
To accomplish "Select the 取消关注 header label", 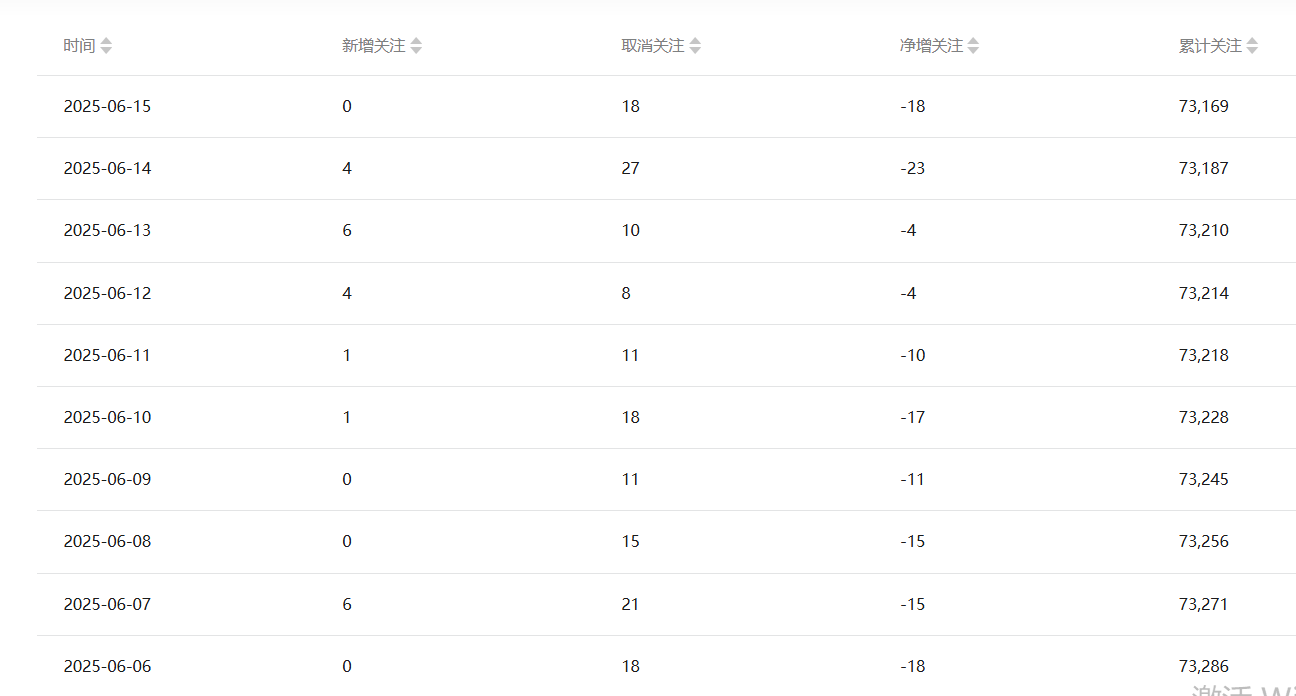I will [x=652, y=46].
